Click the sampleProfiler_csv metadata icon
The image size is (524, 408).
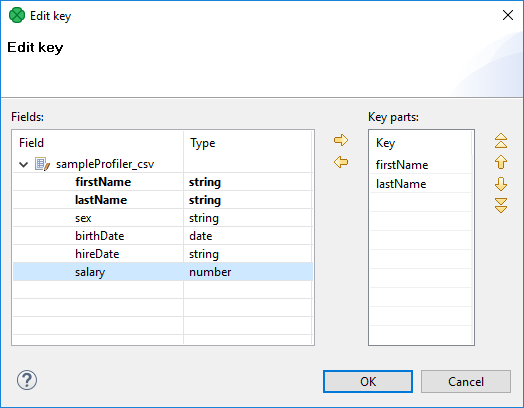point(42,164)
